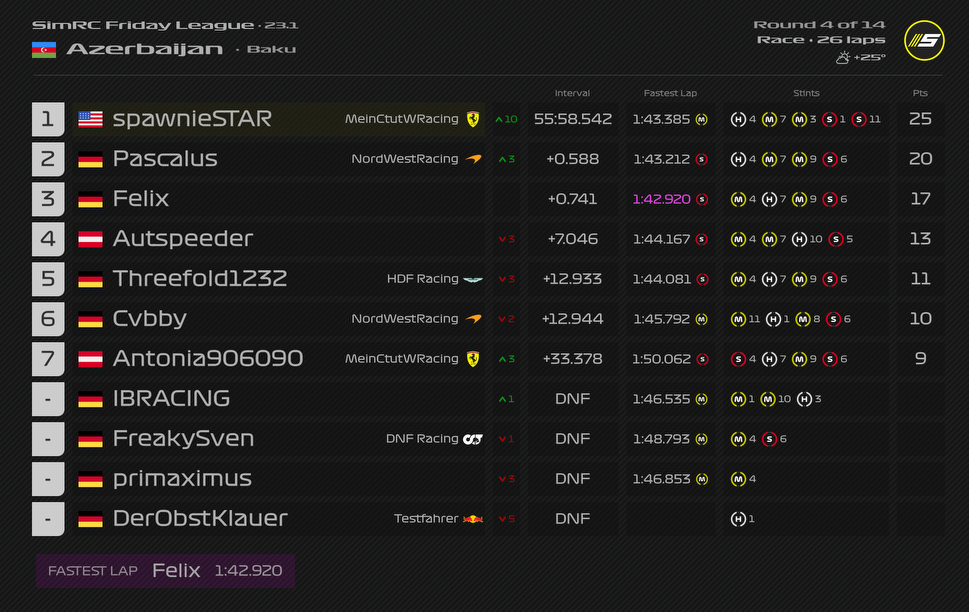Click the hard tyre icon in DerObstKlauer's stints
The image size is (969, 612).
tap(738, 519)
